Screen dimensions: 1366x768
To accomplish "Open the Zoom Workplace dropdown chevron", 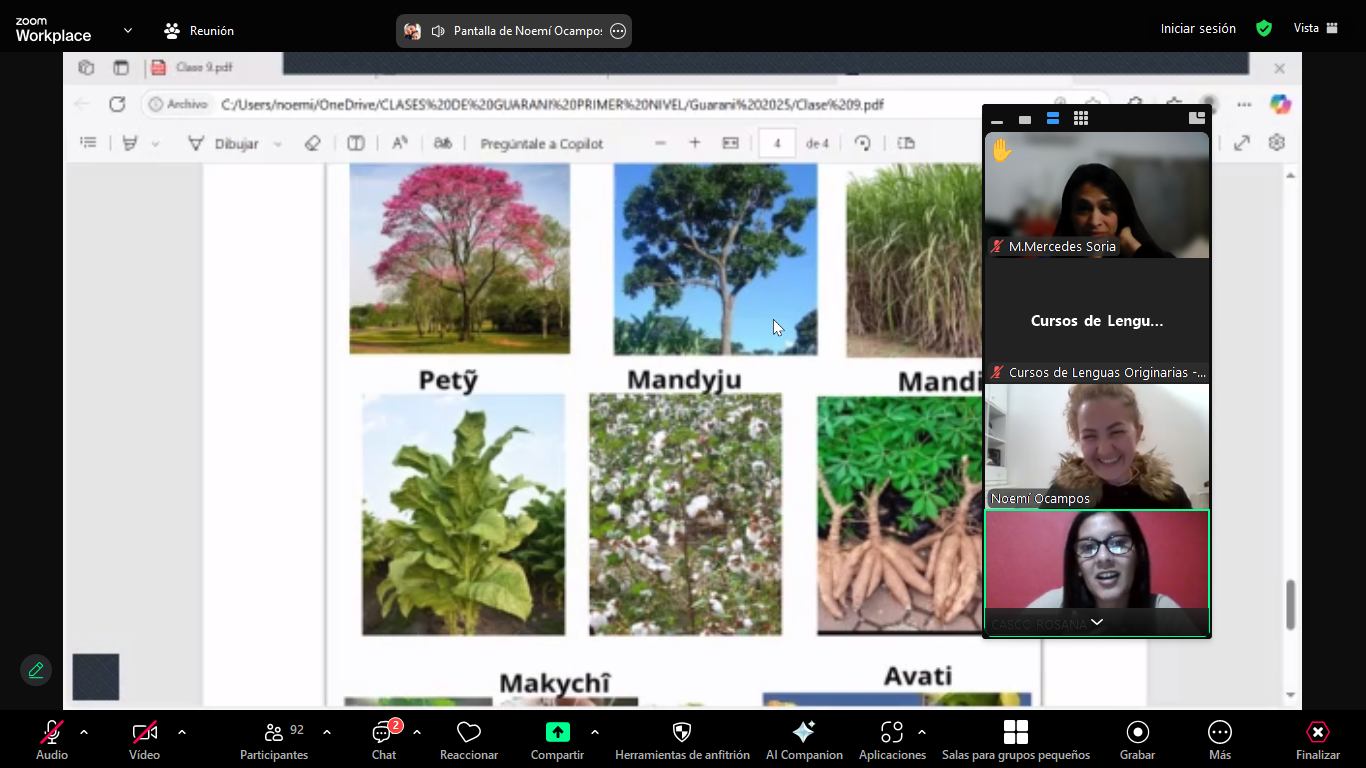I will 127,31.
